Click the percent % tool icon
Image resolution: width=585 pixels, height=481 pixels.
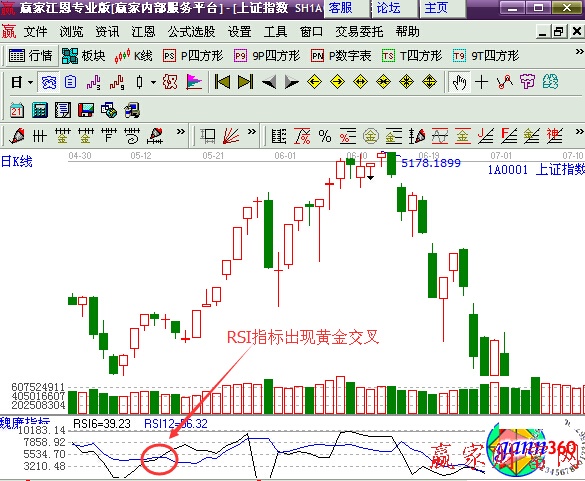[x=325, y=136]
